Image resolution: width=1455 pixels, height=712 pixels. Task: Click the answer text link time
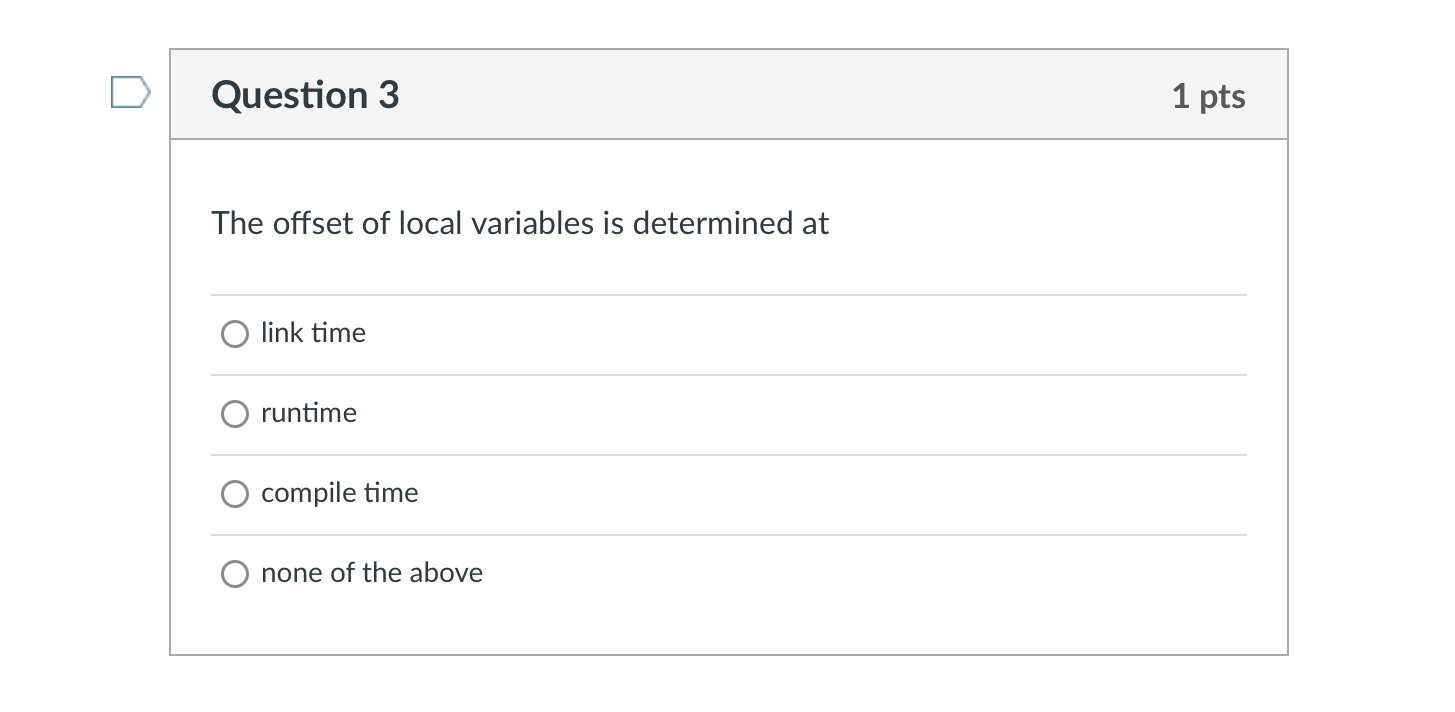pyautogui.click(x=313, y=333)
